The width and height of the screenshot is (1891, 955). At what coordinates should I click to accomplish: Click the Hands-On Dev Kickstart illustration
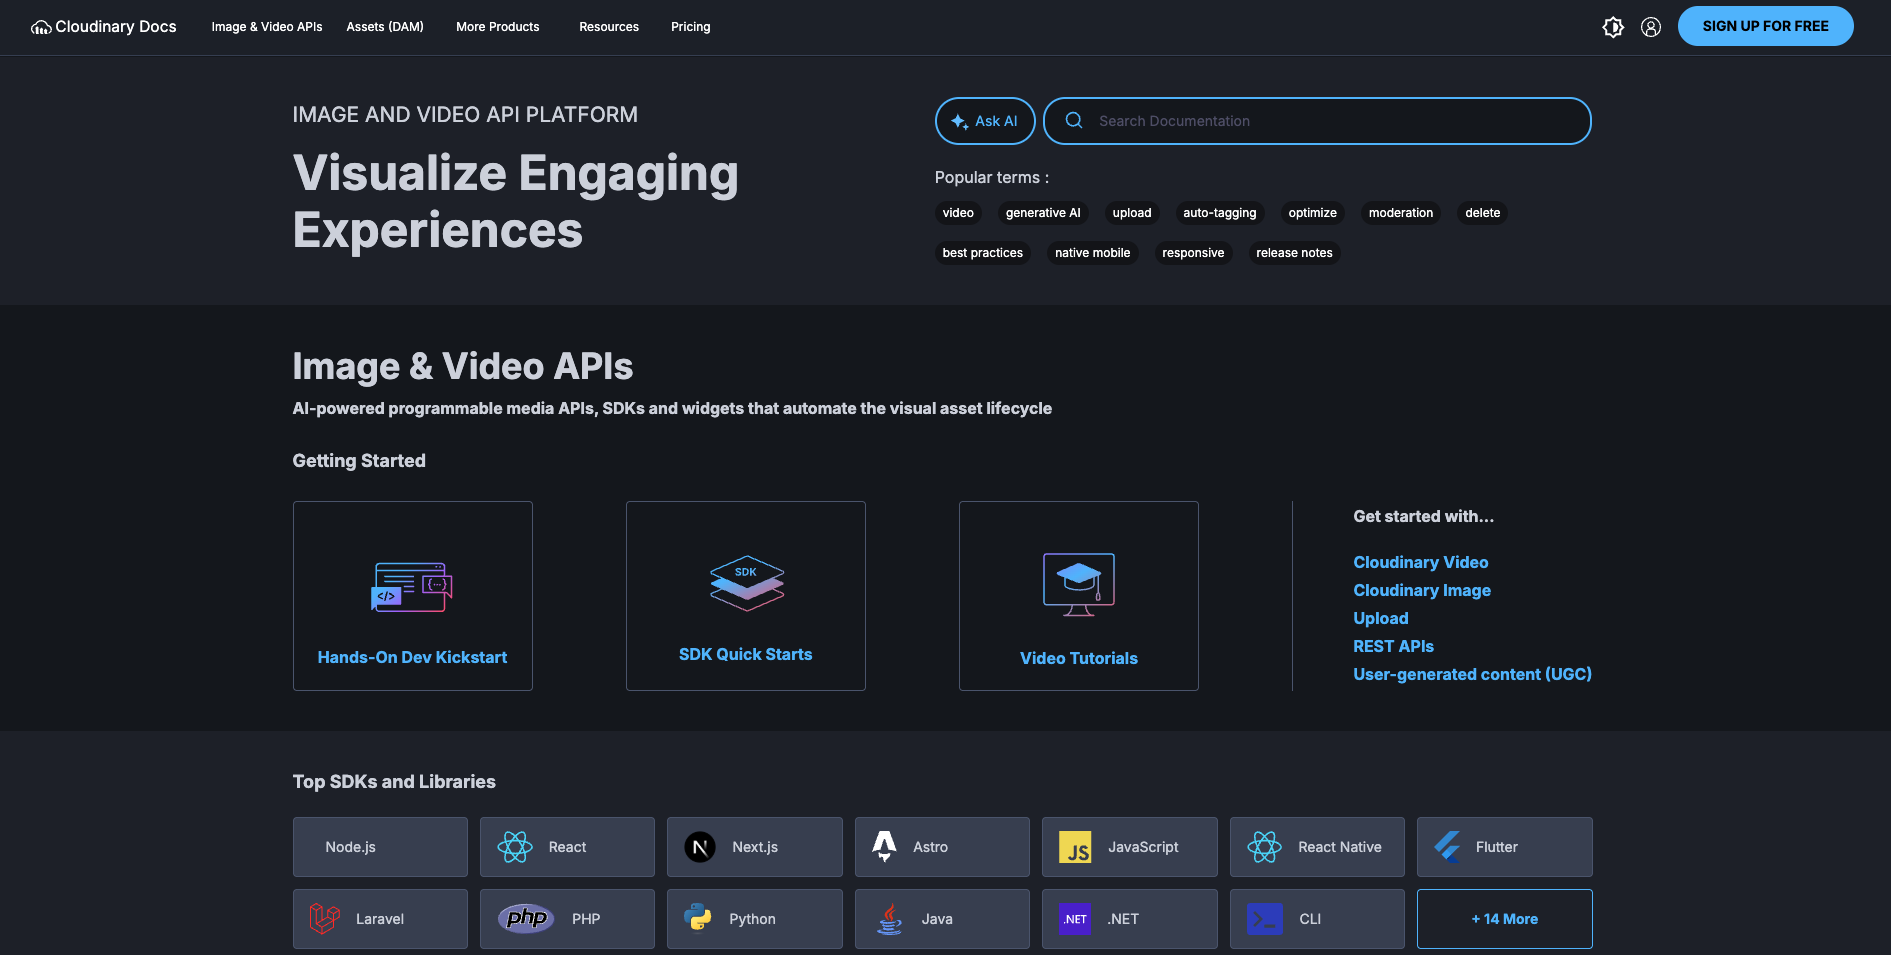412,586
